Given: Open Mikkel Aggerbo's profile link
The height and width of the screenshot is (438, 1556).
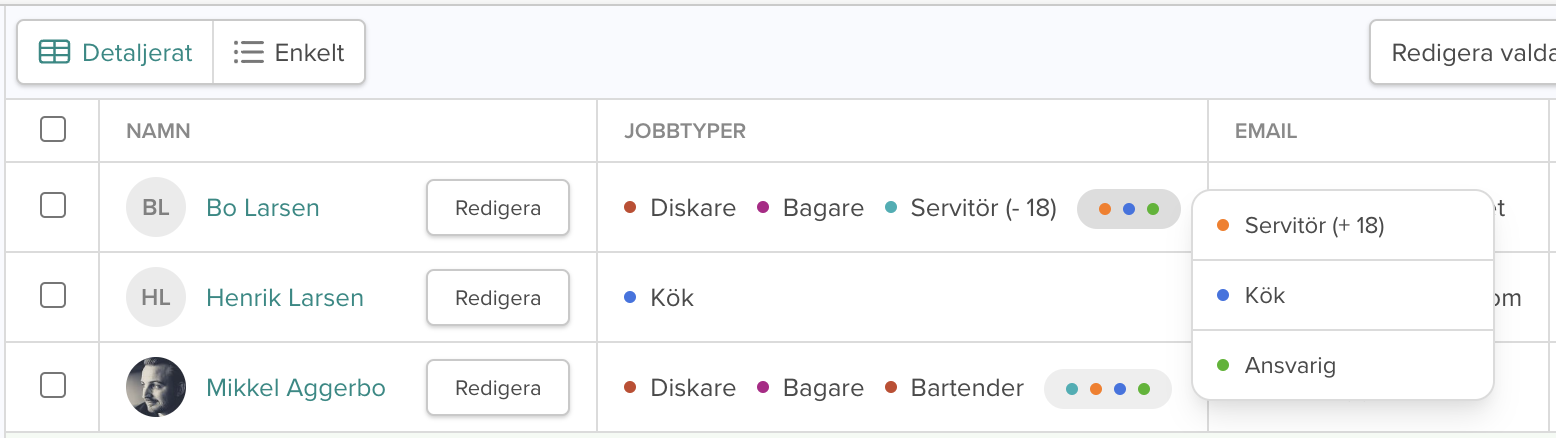Looking at the screenshot, I should pyautogui.click(x=295, y=388).
